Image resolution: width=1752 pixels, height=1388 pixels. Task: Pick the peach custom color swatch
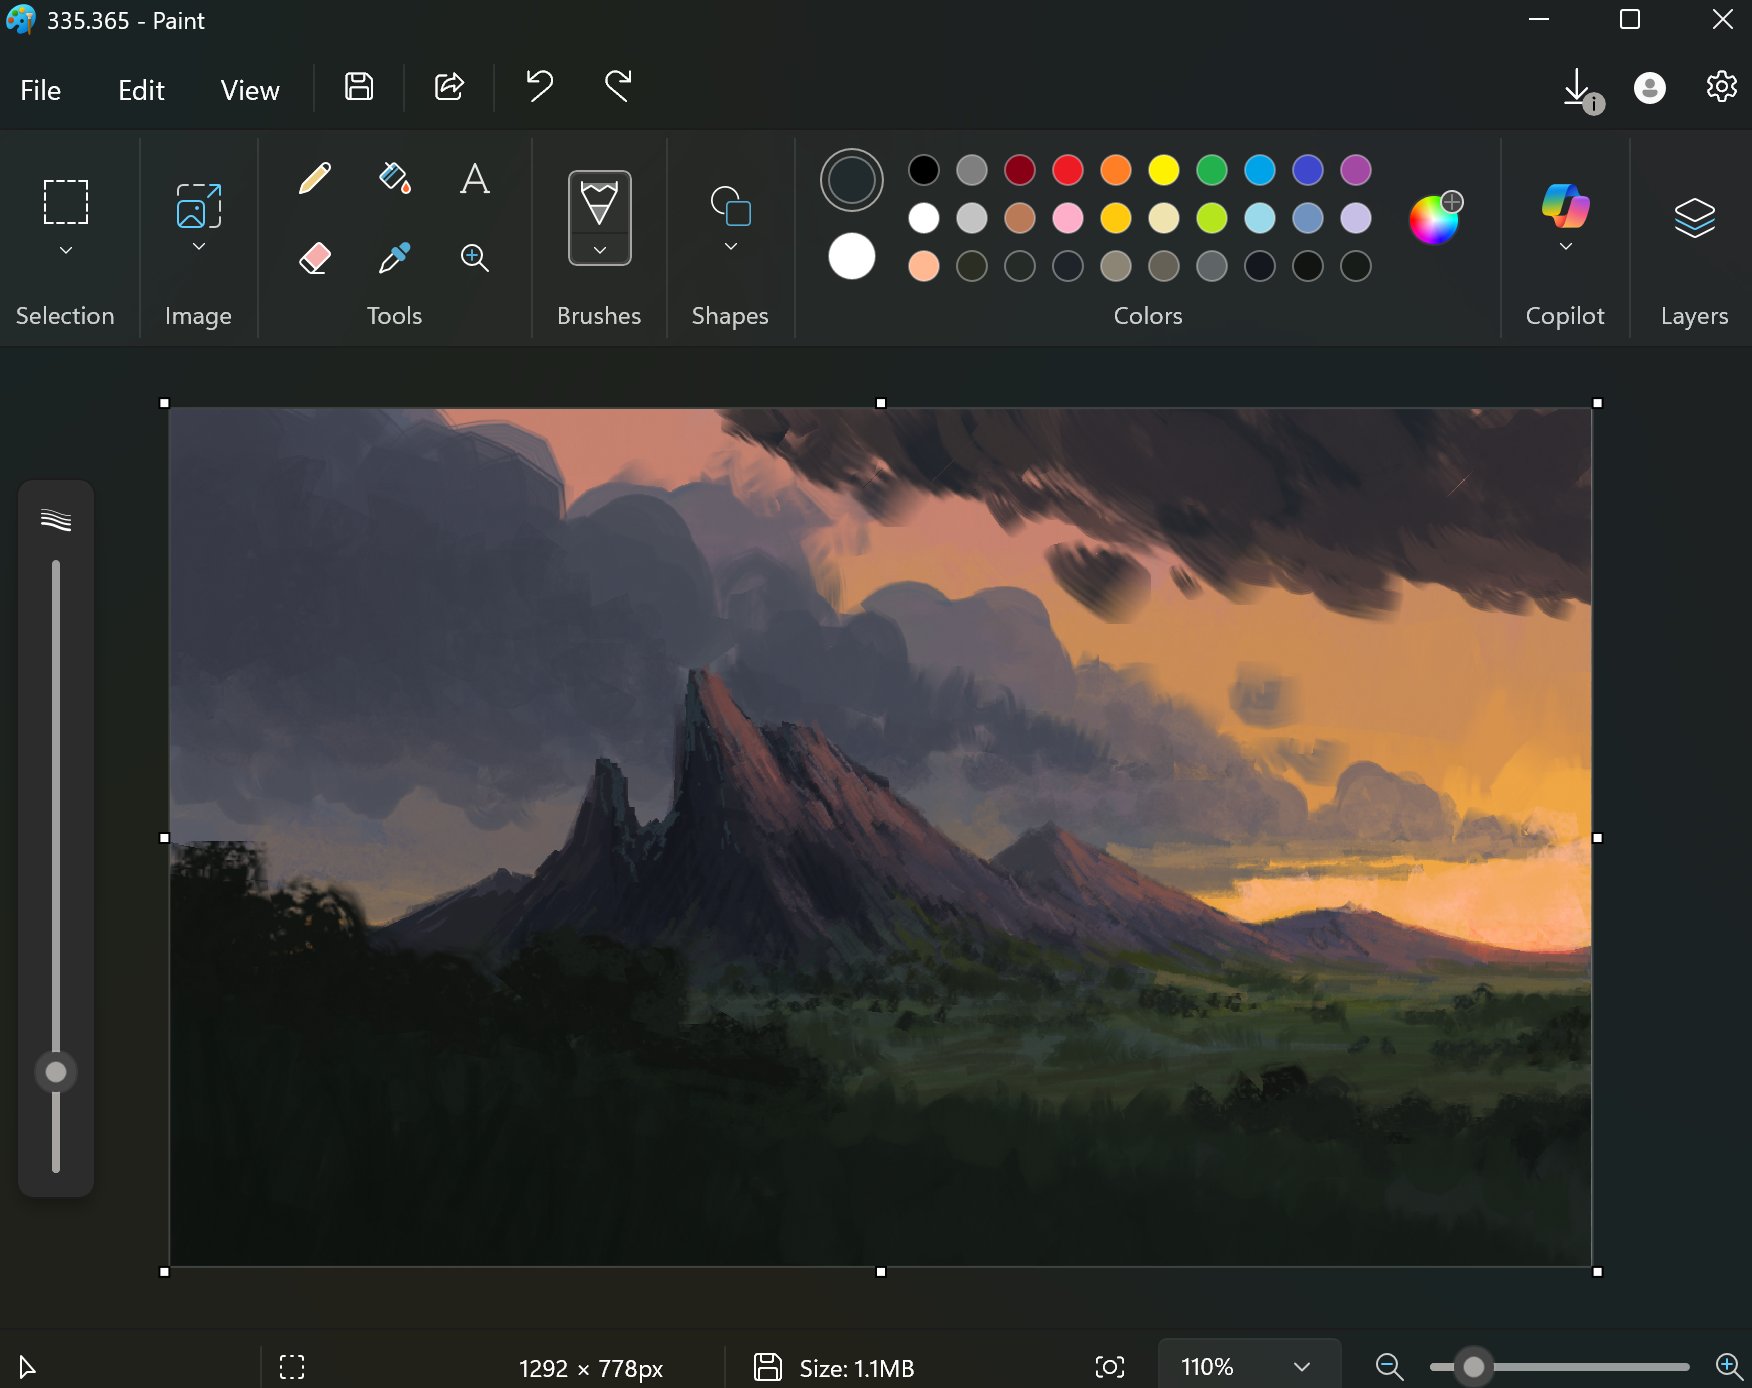pyautogui.click(x=924, y=266)
